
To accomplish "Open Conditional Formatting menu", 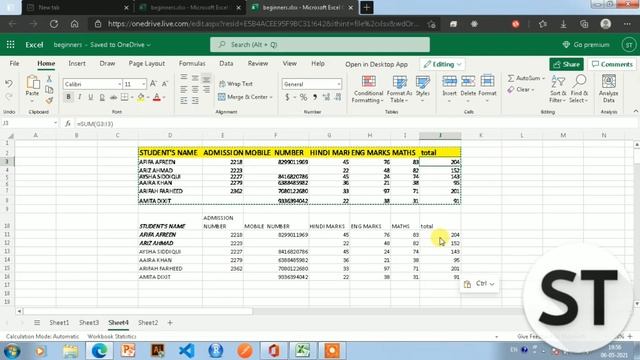I will click(368, 89).
